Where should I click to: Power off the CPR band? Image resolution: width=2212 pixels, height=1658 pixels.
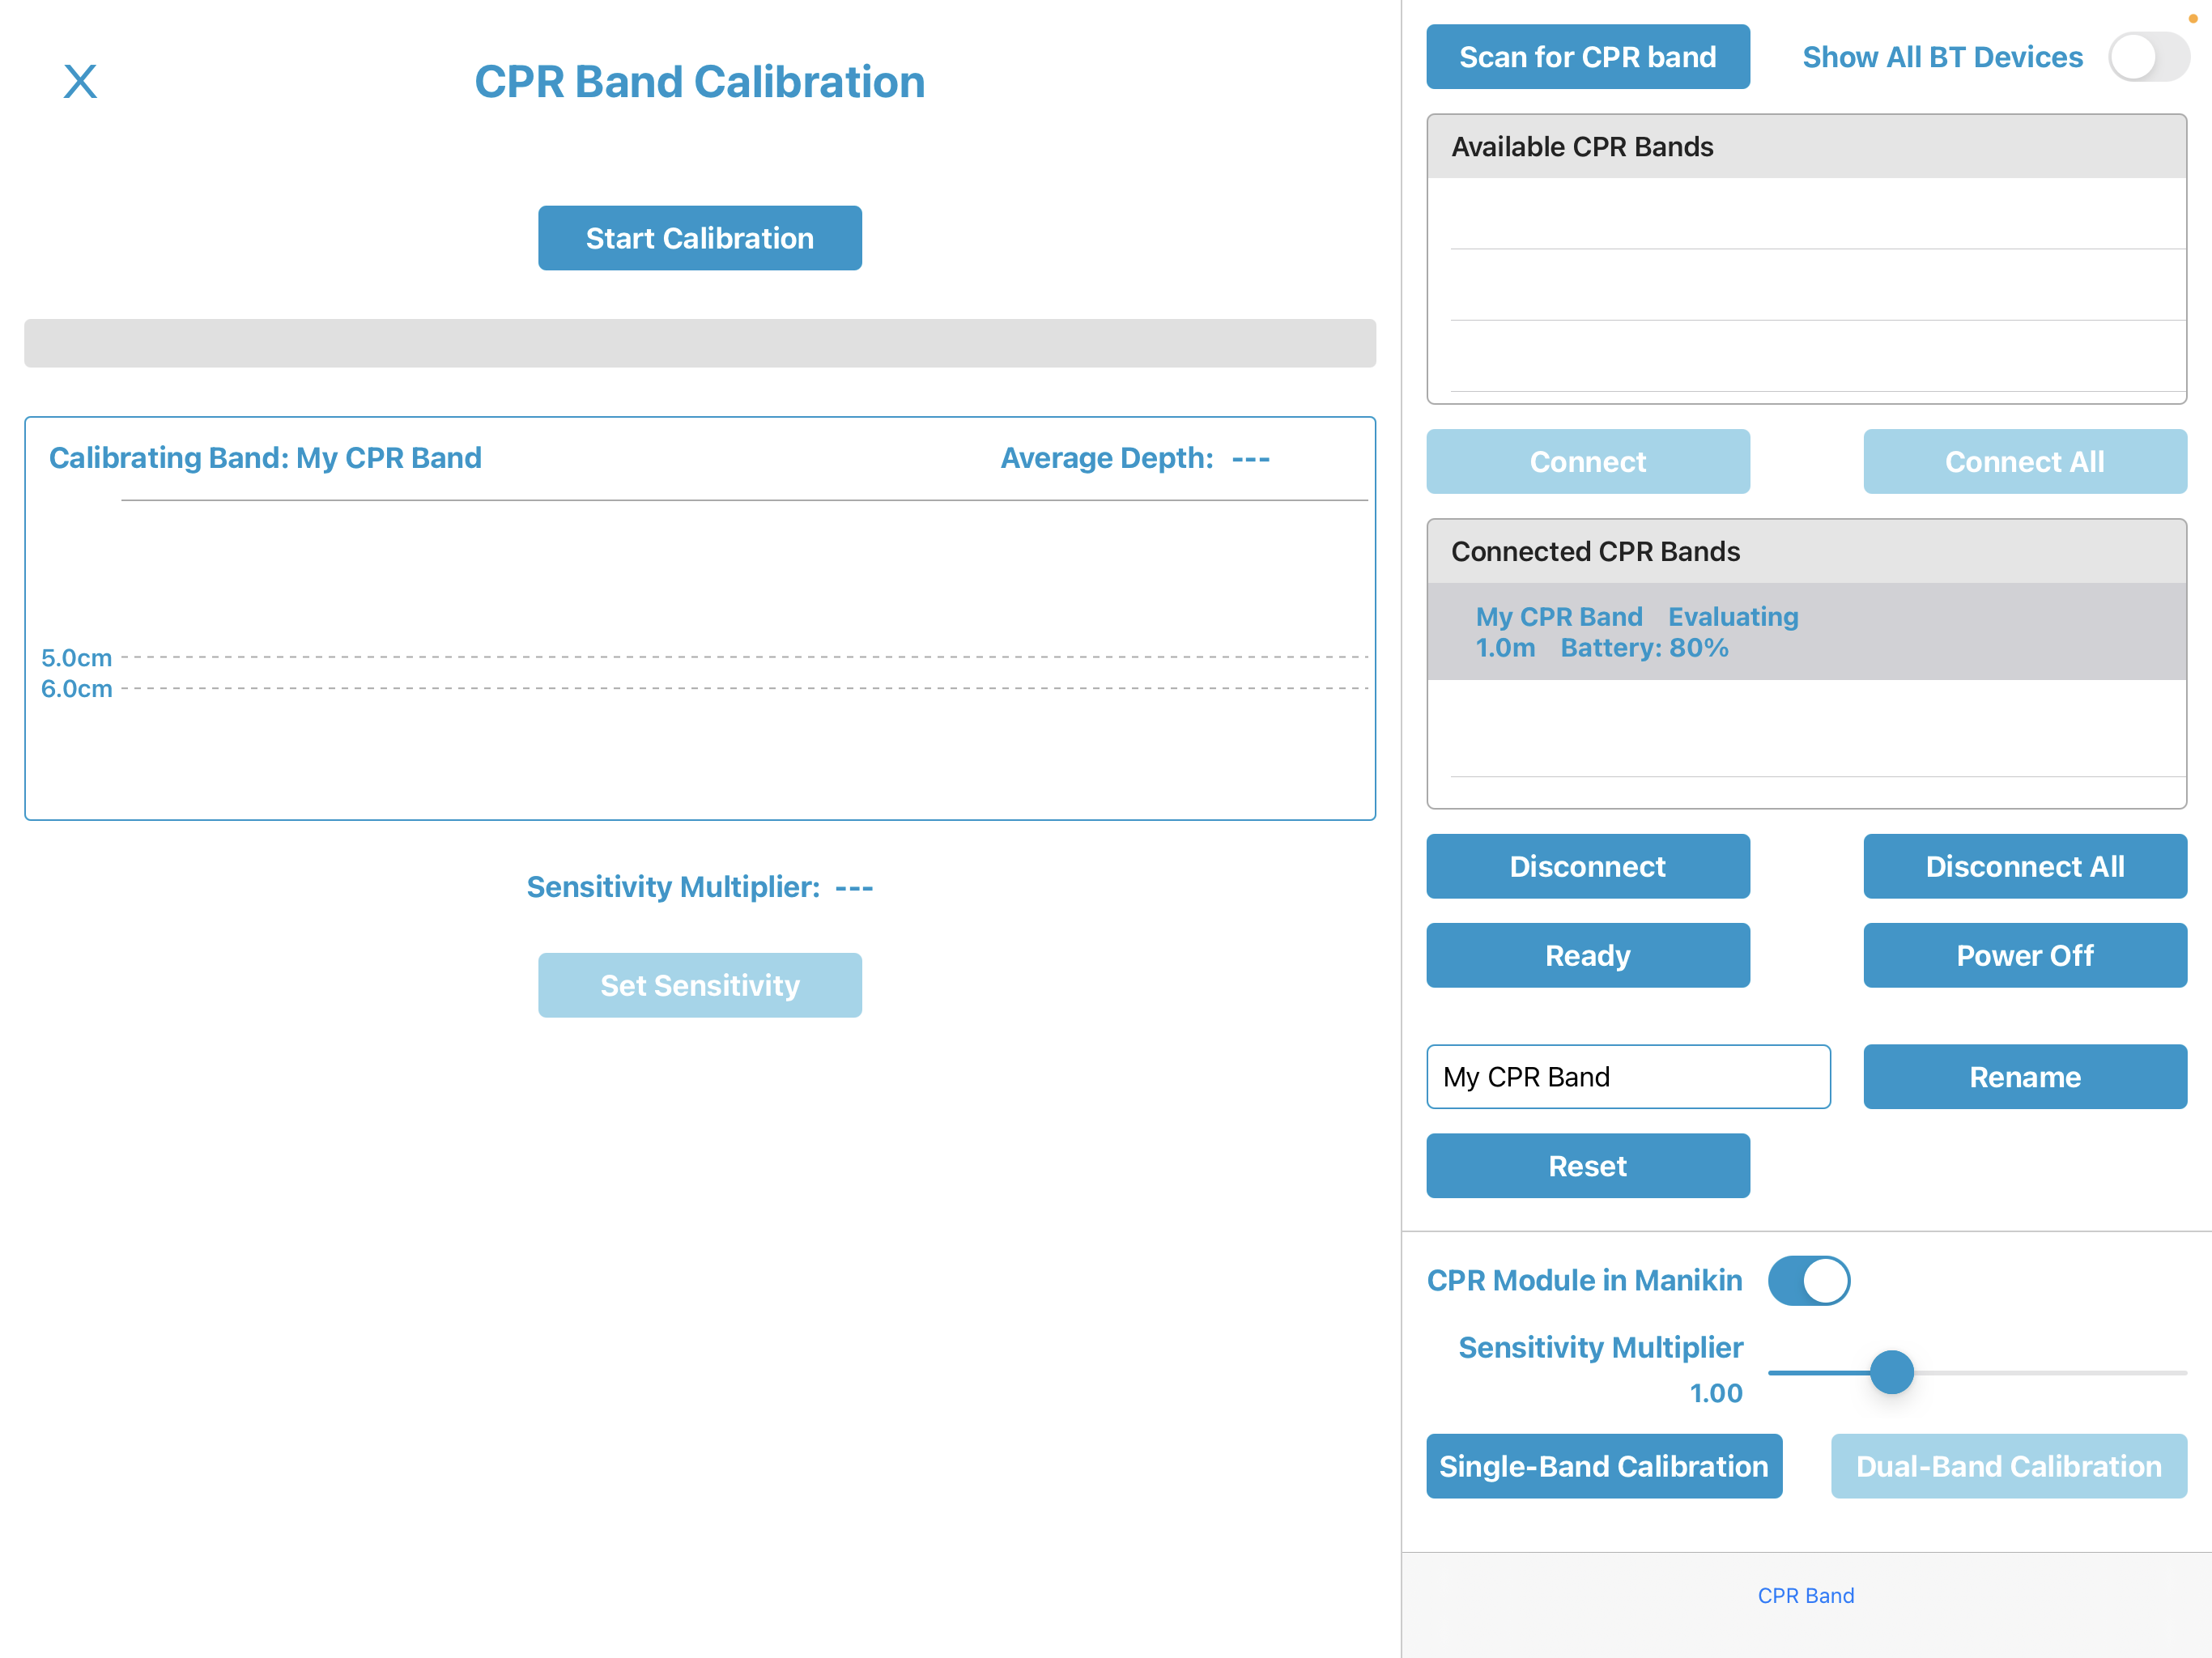pos(2024,955)
